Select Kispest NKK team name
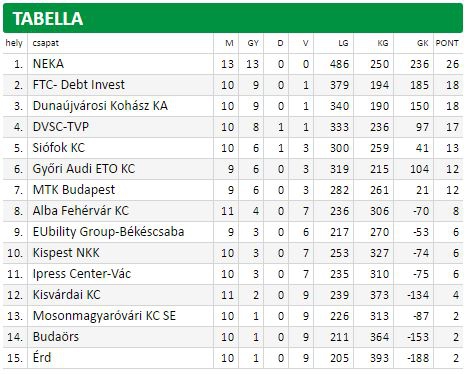The height and width of the screenshot is (374, 467). coord(66,253)
